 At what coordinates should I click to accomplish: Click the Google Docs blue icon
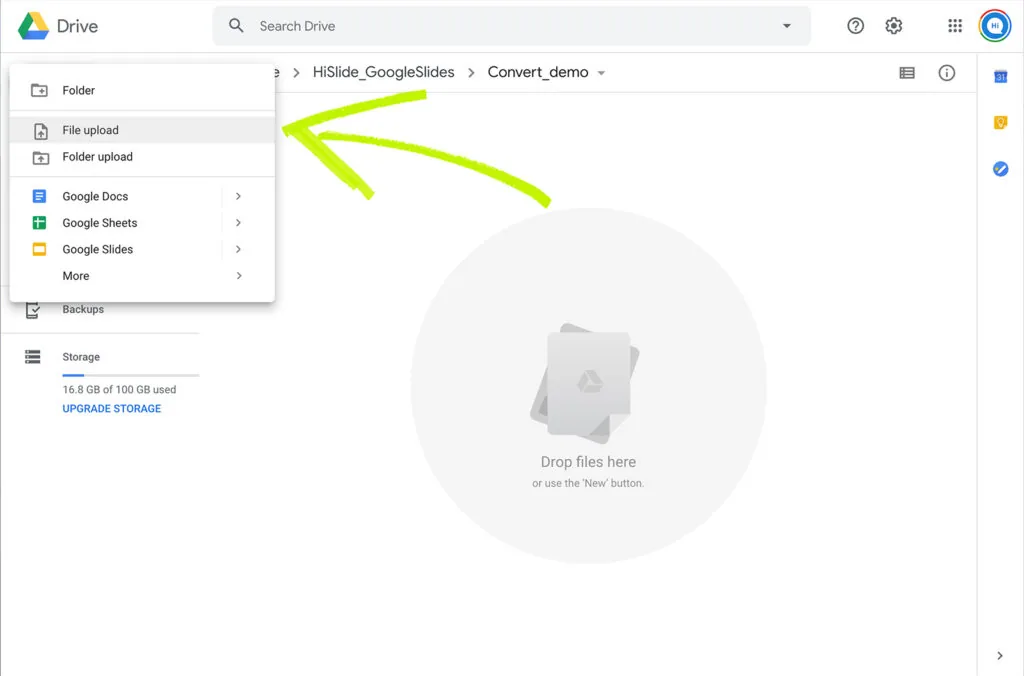click(x=39, y=196)
